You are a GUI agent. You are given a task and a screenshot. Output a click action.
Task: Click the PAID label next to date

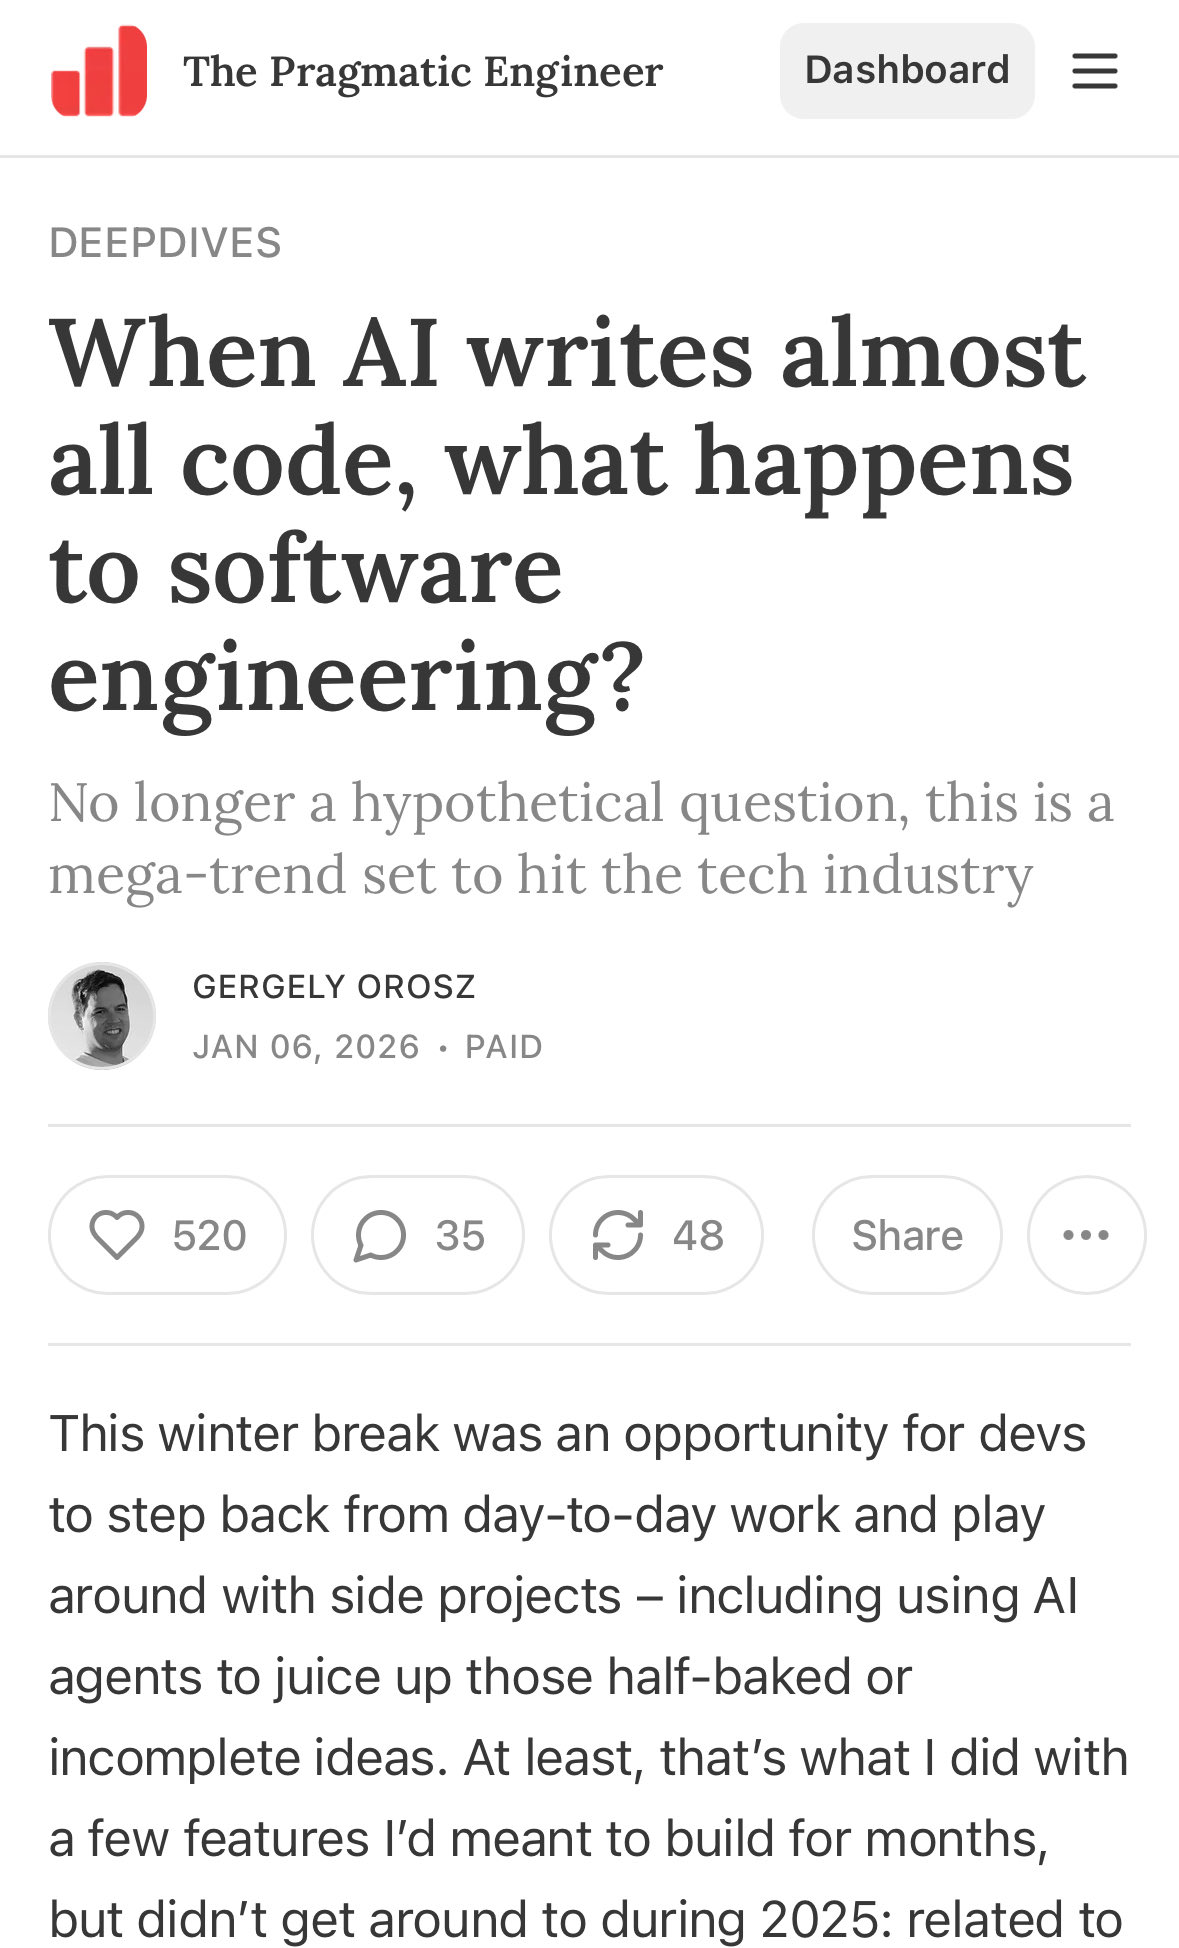click(504, 1047)
